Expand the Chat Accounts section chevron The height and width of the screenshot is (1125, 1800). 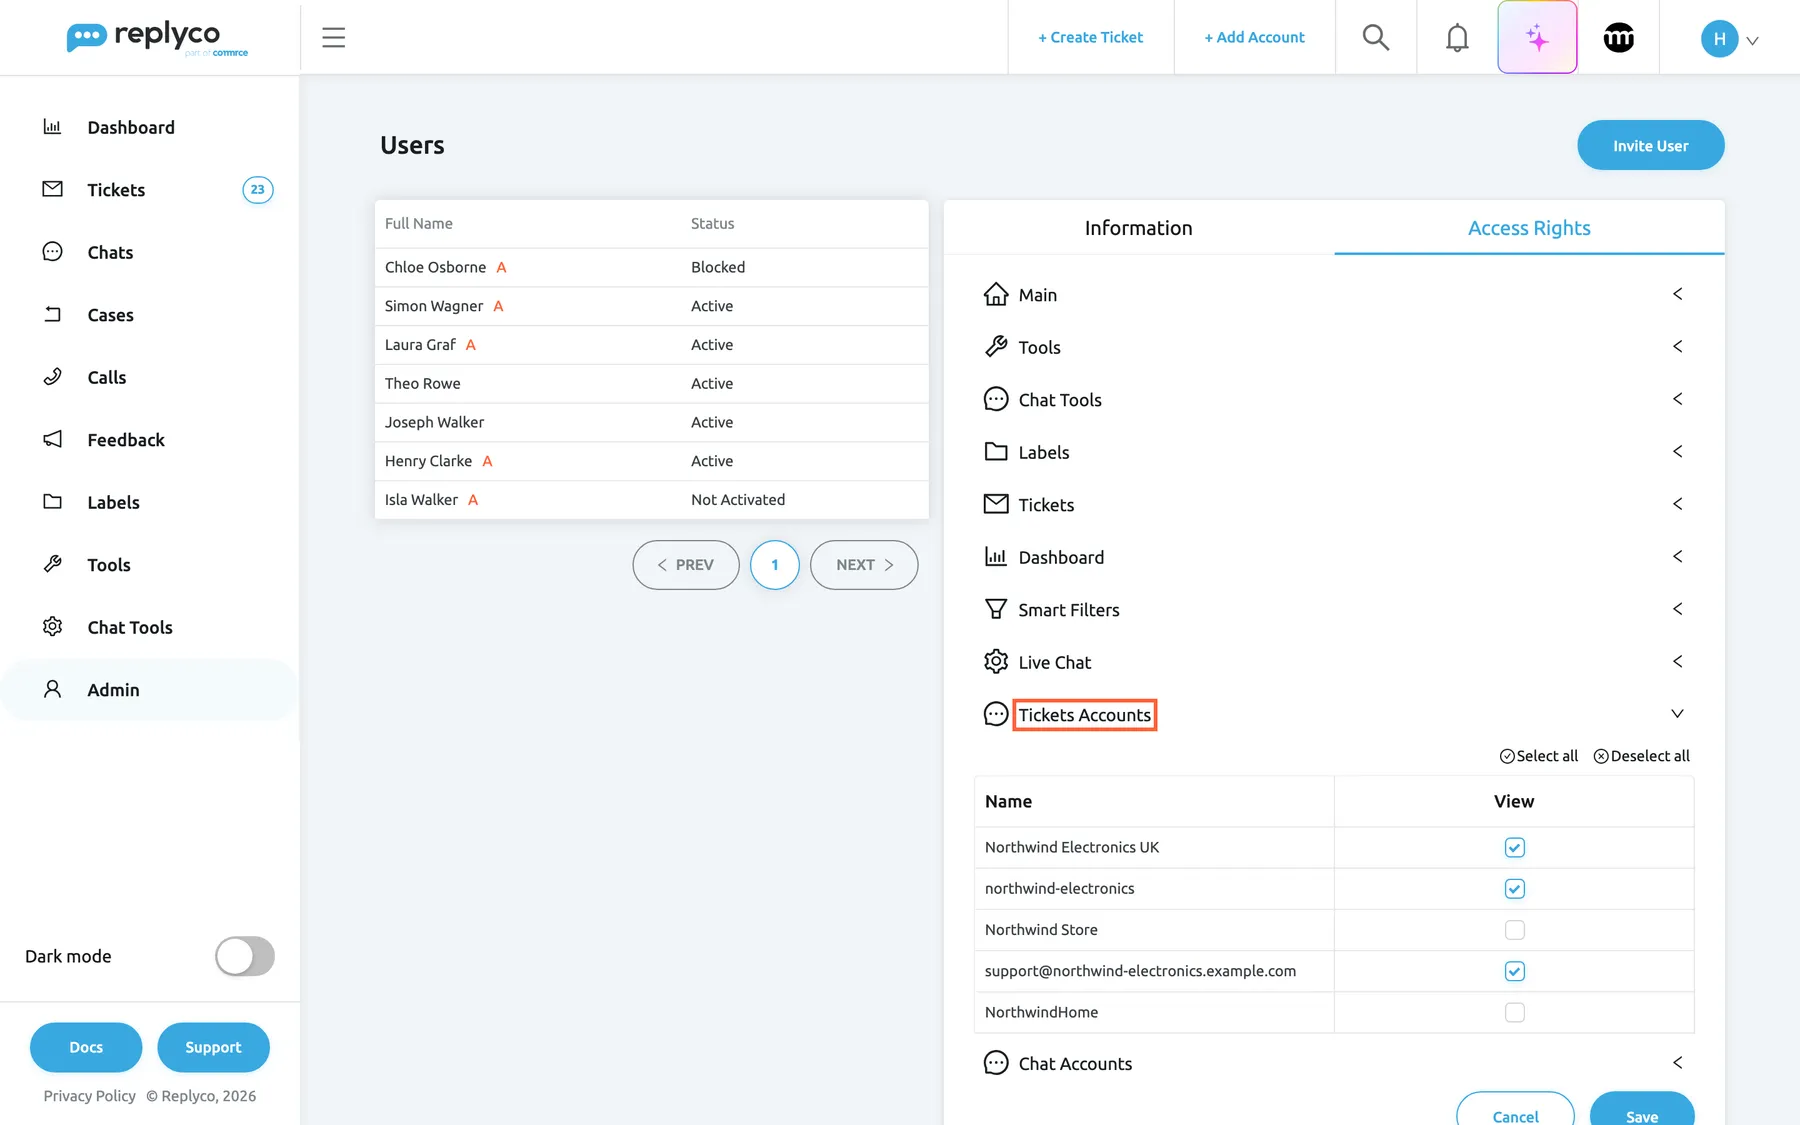1677,1062
